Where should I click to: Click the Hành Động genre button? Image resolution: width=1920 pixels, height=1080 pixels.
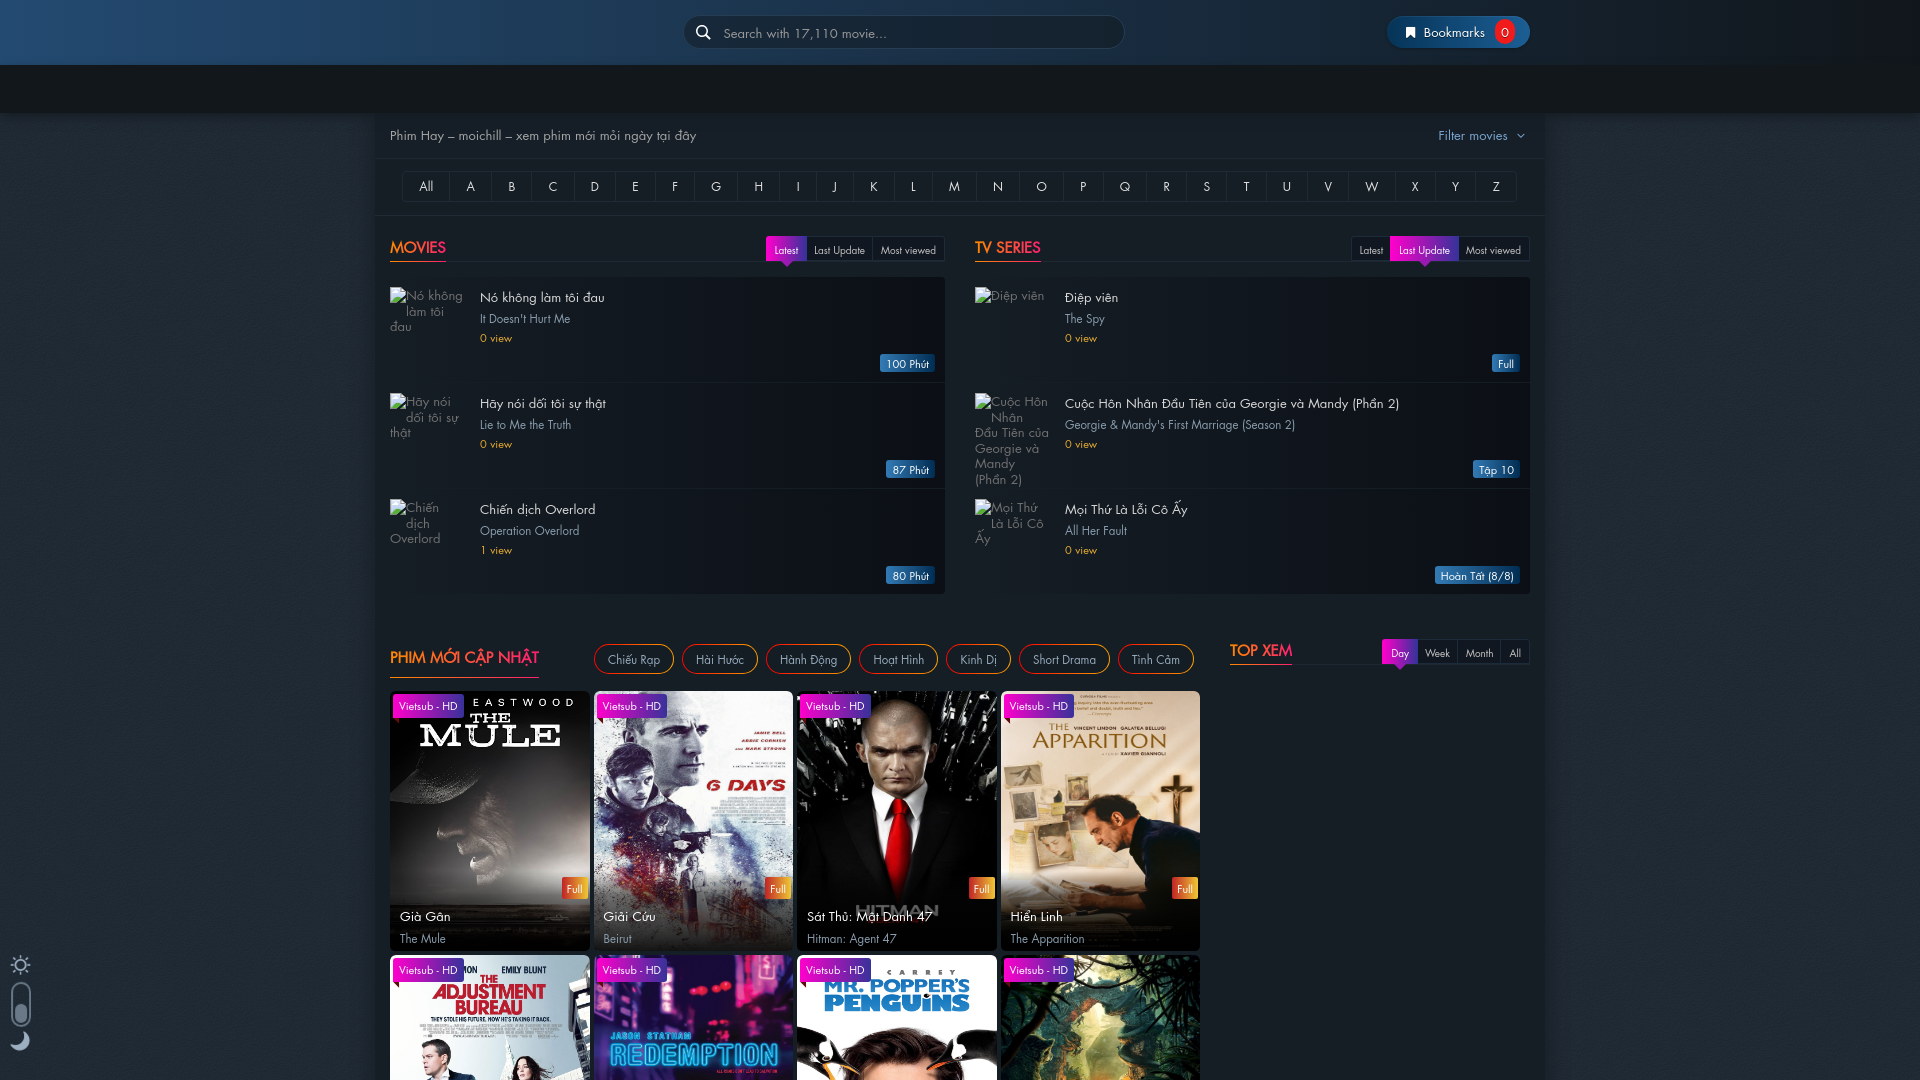point(808,659)
